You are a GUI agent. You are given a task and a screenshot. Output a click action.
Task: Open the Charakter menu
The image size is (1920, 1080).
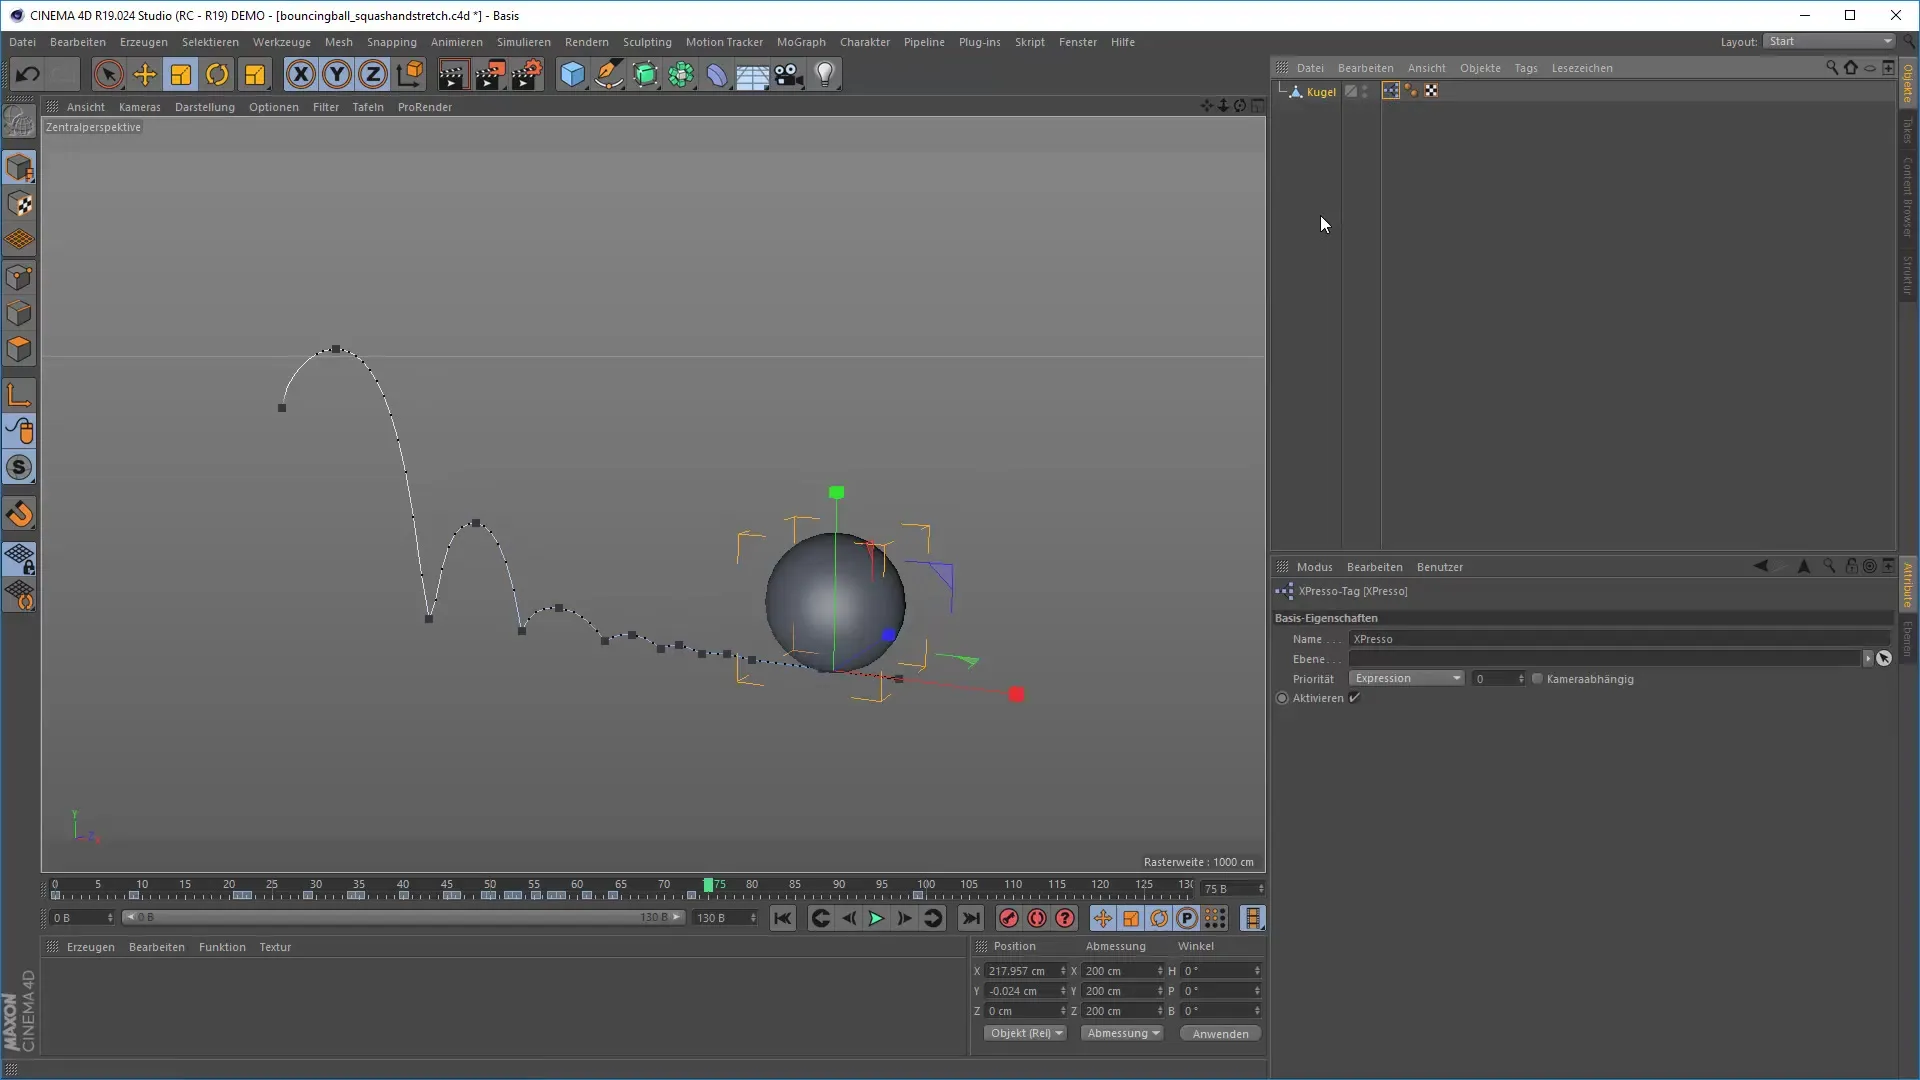[864, 42]
